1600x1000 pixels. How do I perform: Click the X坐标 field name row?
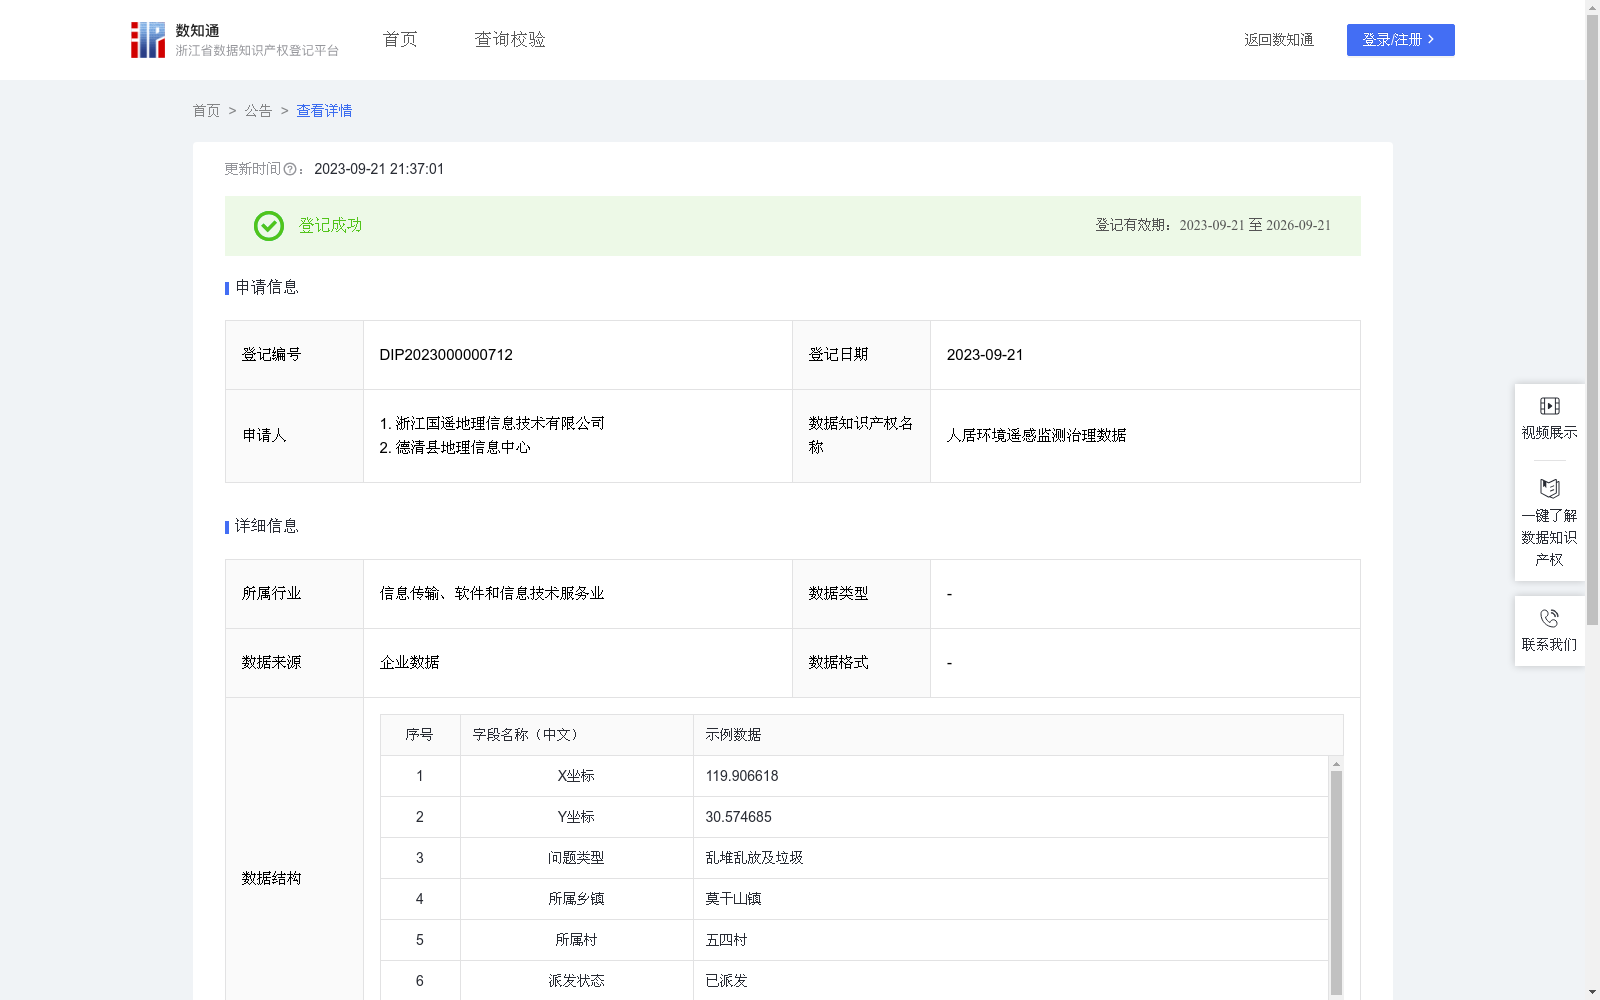point(576,776)
